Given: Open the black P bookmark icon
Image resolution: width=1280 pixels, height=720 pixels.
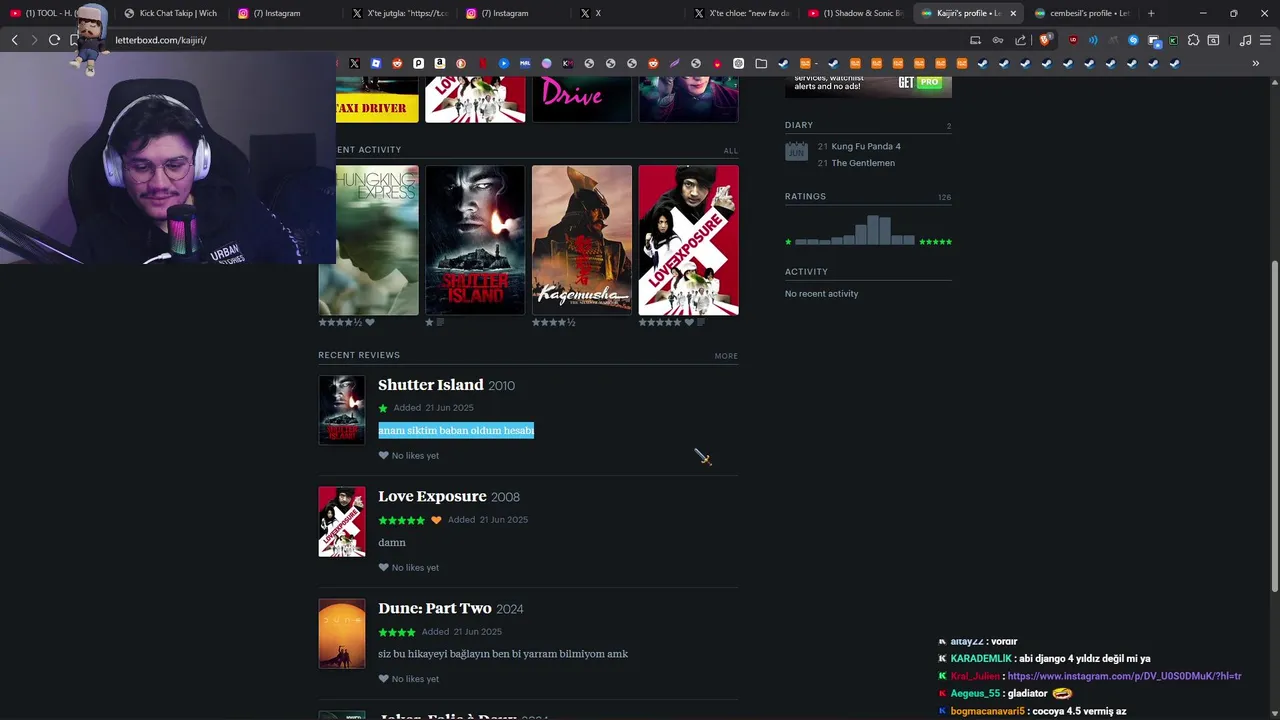Looking at the screenshot, I should pos(418,63).
